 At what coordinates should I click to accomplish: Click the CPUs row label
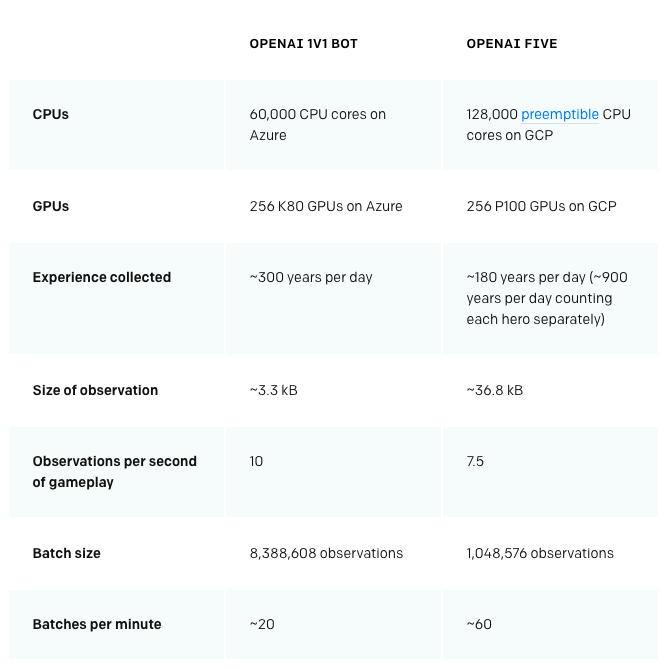click(51, 114)
